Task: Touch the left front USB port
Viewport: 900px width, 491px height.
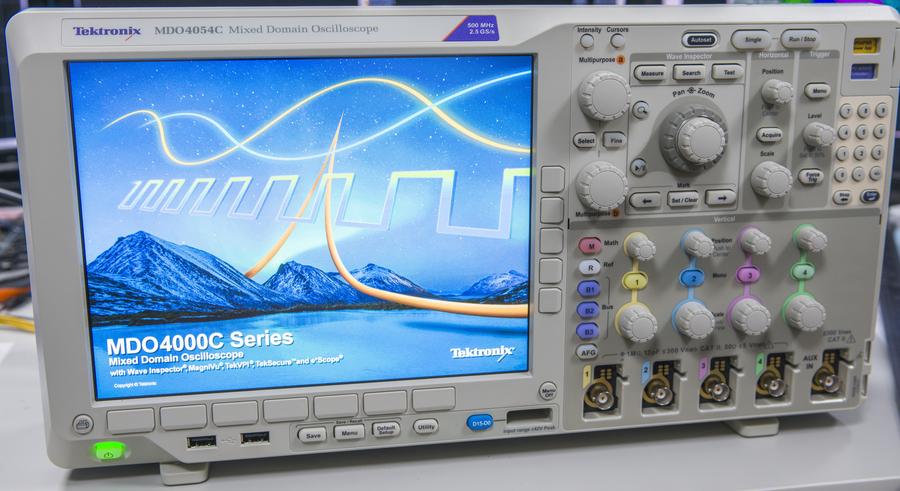Action: pyautogui.click(x=201, y=442)
